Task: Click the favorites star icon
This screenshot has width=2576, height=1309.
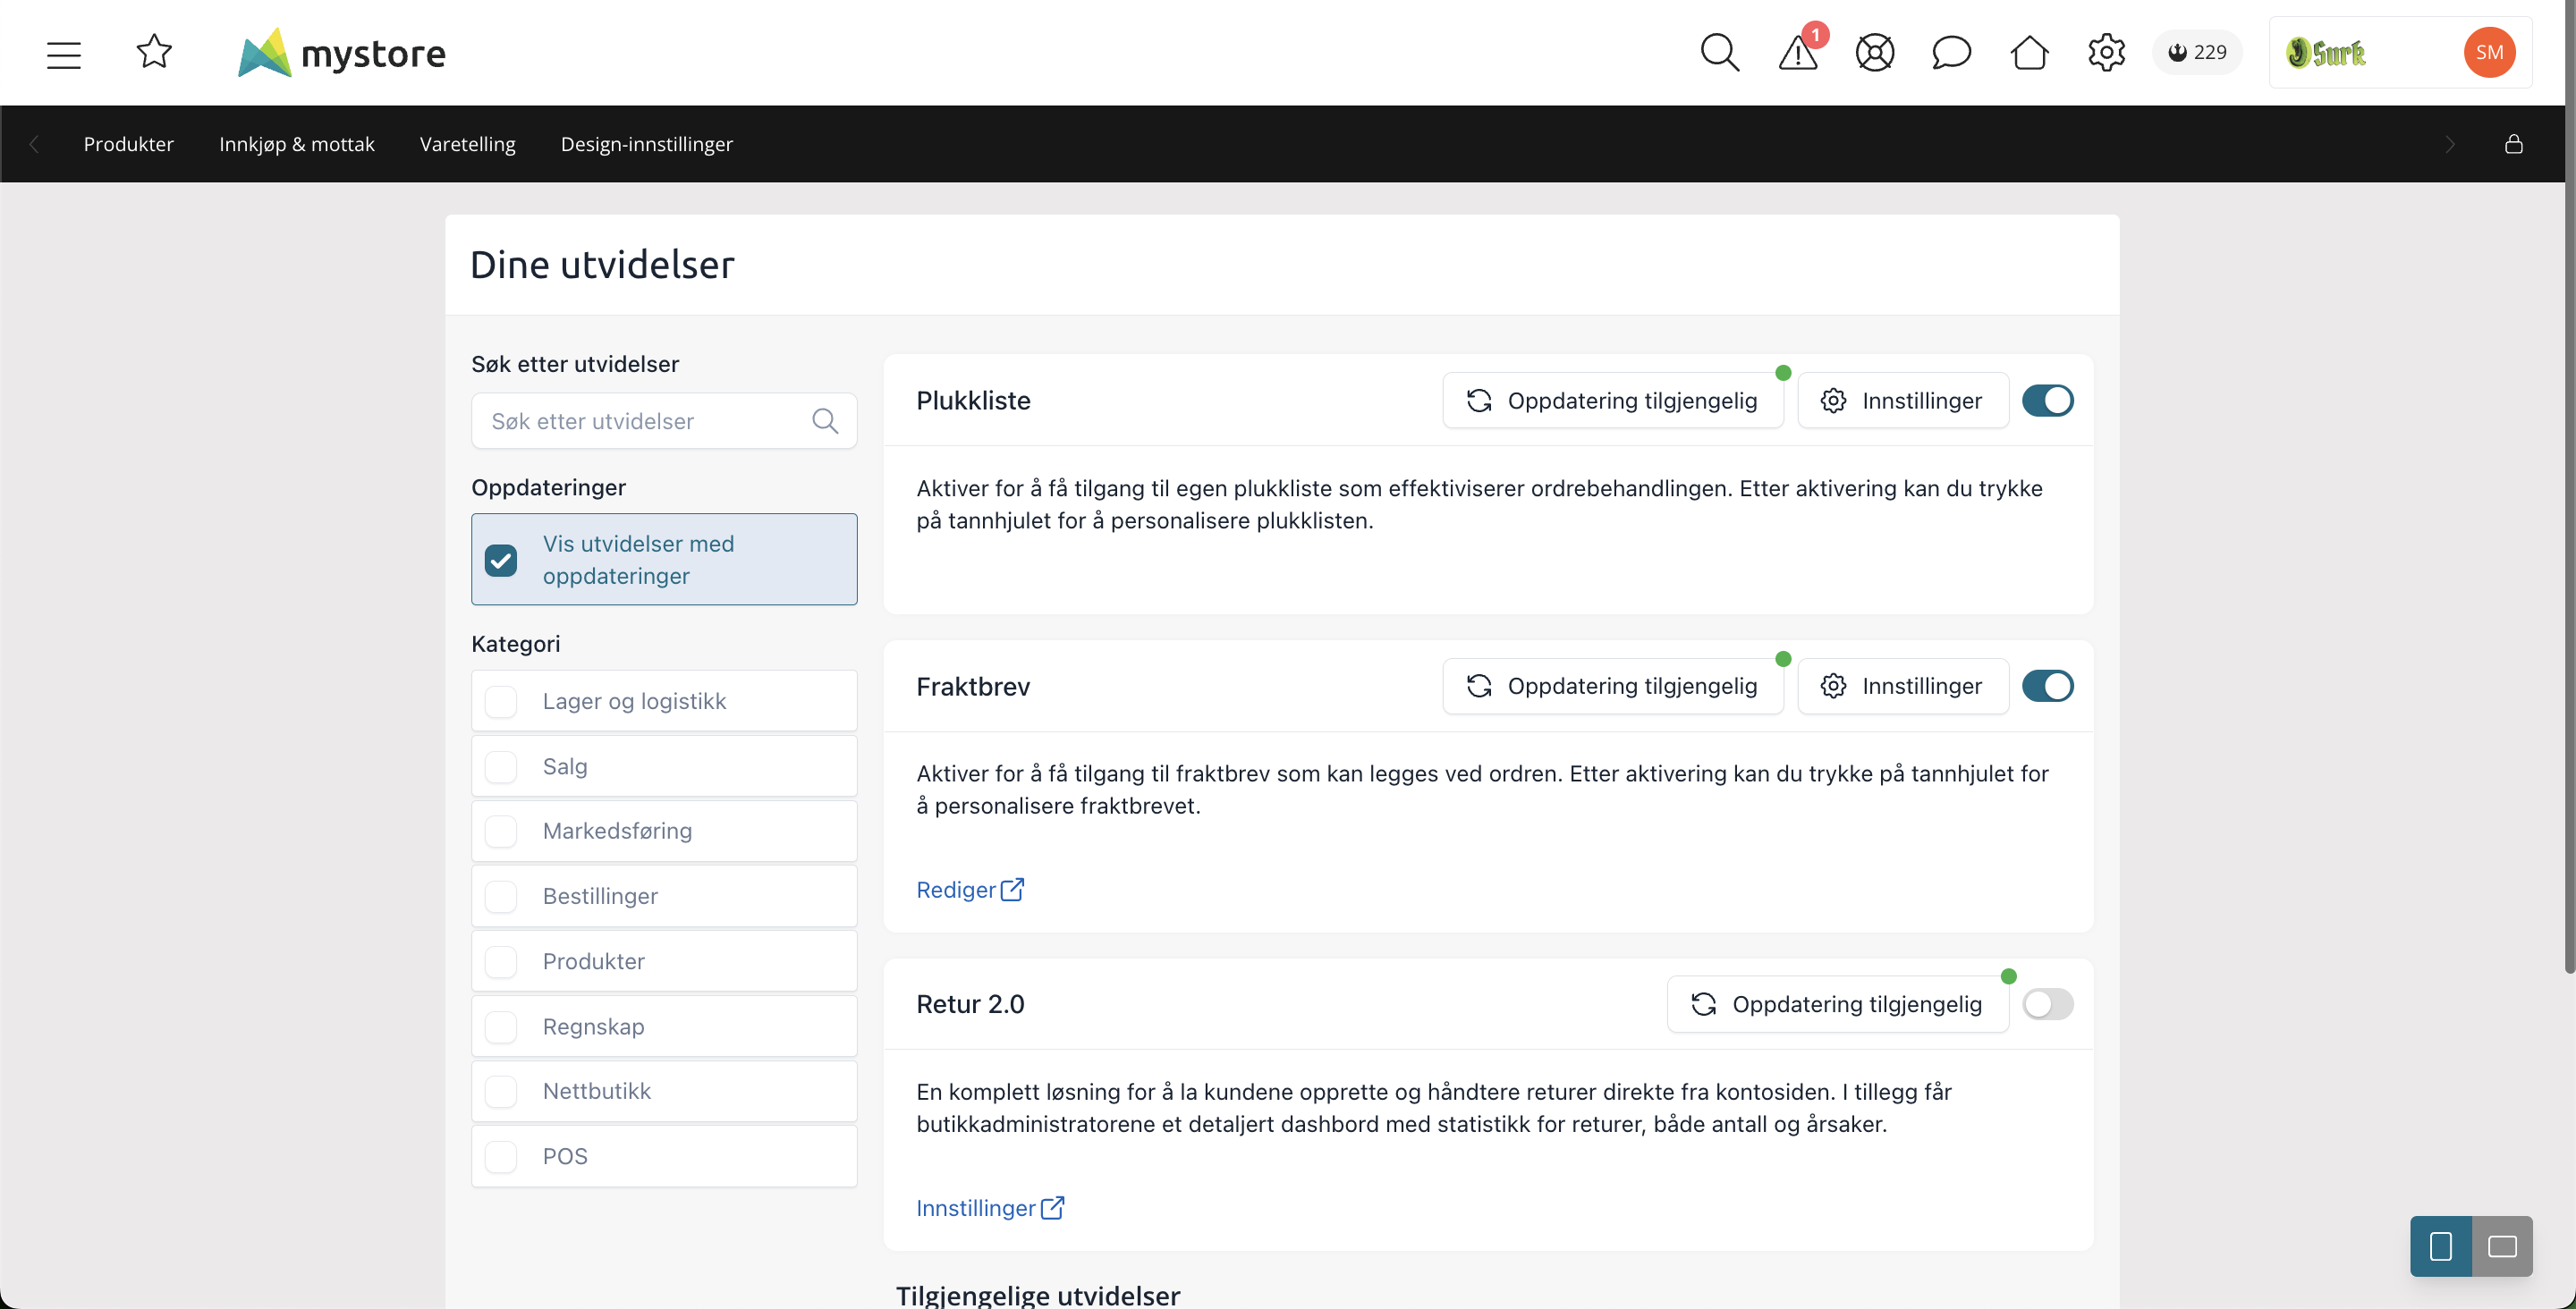Action: 154,52
